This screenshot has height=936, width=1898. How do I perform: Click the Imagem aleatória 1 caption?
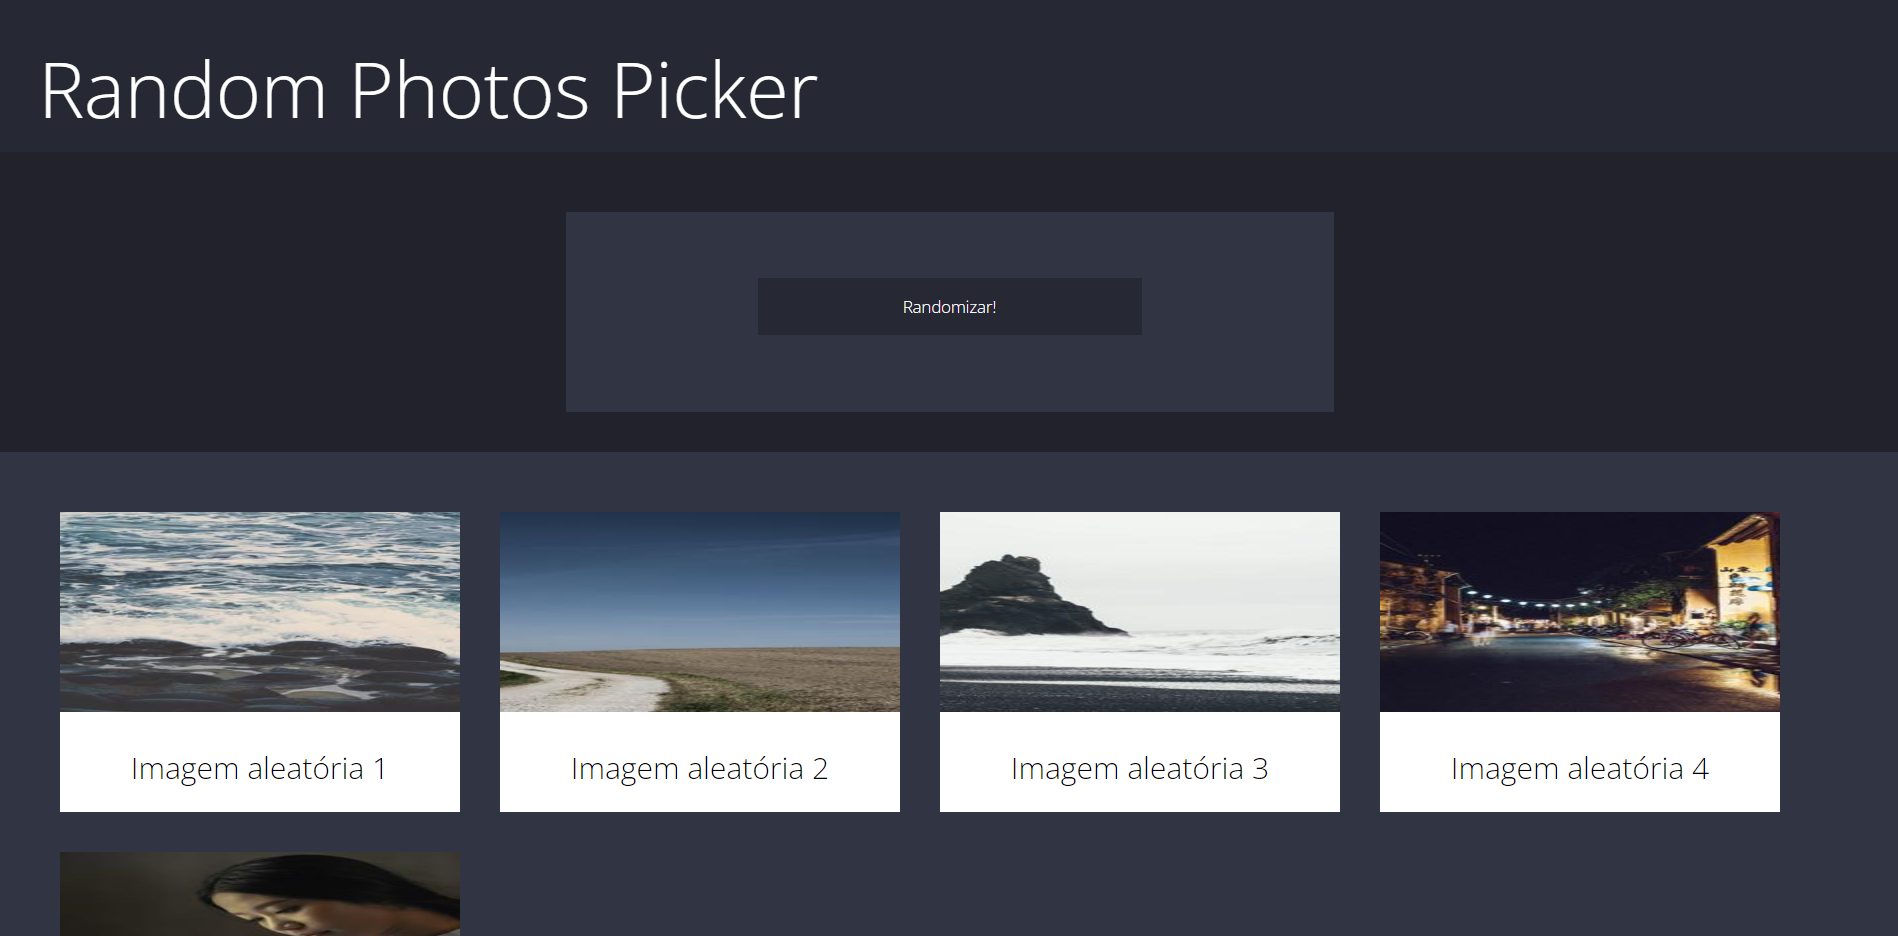point(259,768)
